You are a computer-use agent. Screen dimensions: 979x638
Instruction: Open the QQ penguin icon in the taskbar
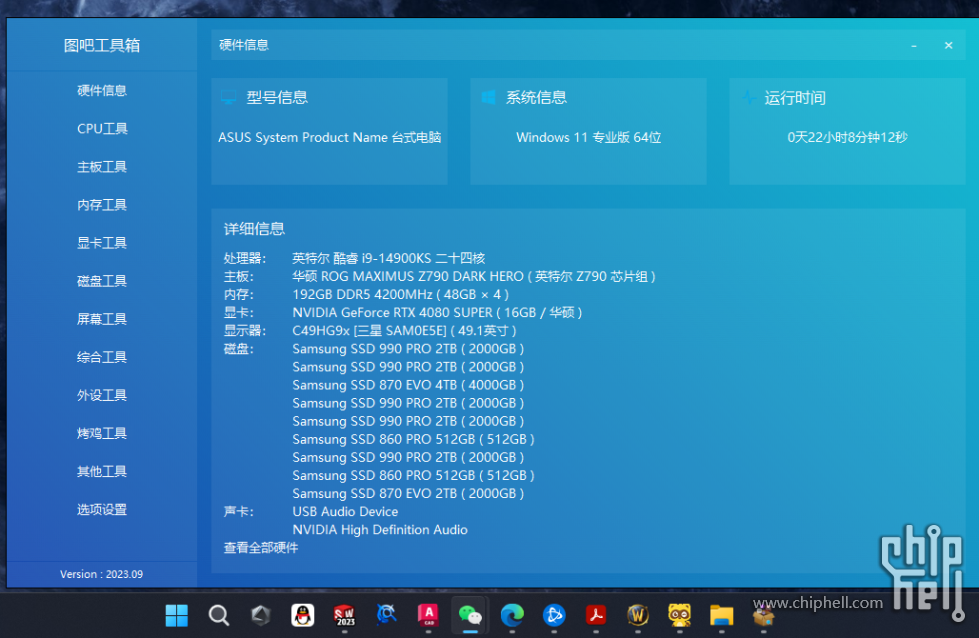(x=303, y=616)
